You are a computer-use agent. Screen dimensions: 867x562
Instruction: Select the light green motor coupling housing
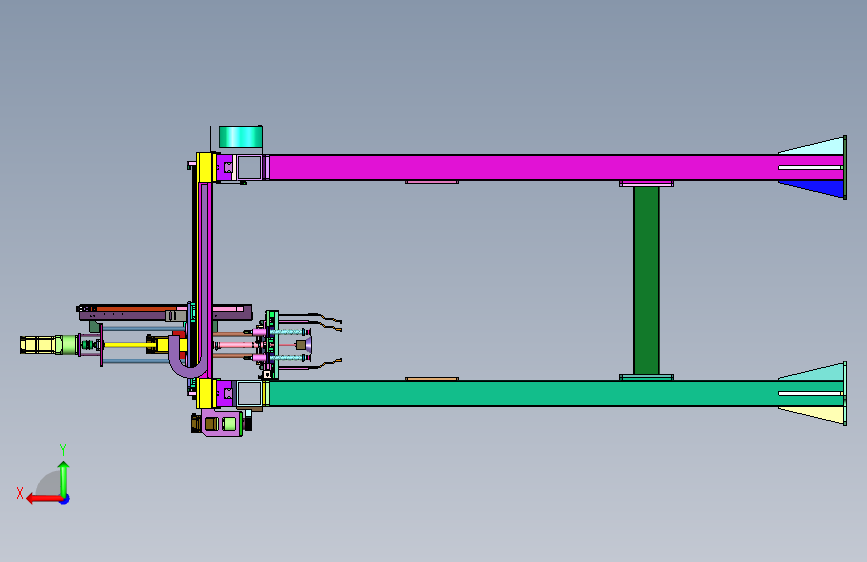coord(69,344)
